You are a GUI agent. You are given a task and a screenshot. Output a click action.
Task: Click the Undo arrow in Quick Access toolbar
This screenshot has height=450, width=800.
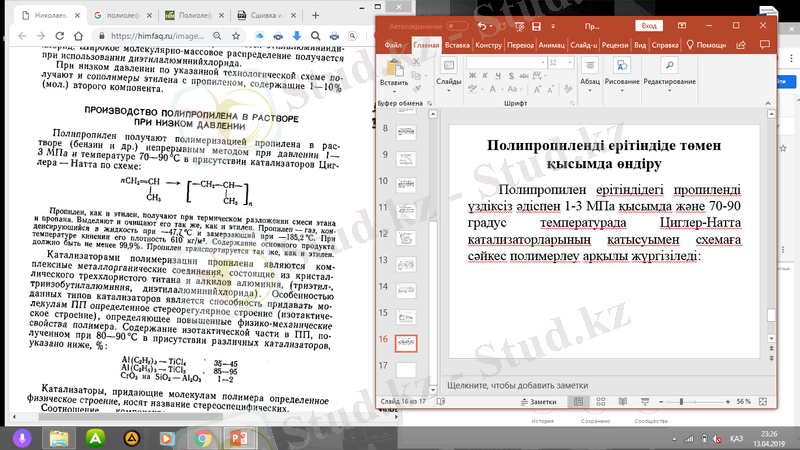483,26
